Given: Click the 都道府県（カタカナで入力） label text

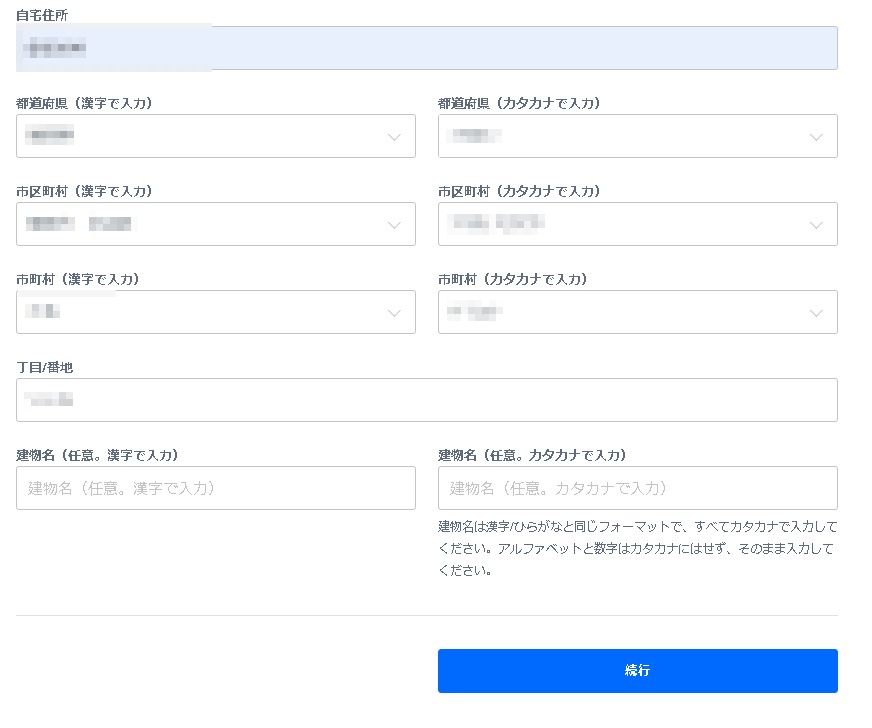Looking at the screenshot, I should 518,103.
